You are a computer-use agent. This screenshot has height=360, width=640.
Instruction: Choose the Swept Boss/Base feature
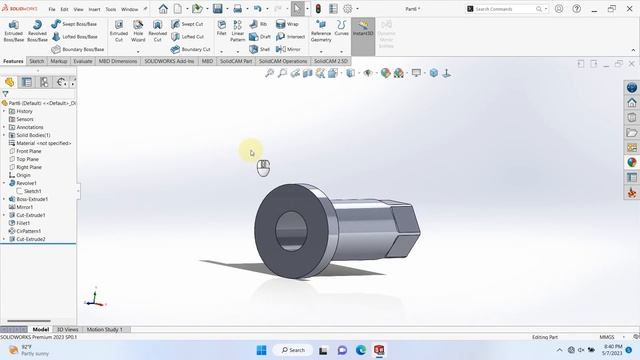(x=74, y=24)
